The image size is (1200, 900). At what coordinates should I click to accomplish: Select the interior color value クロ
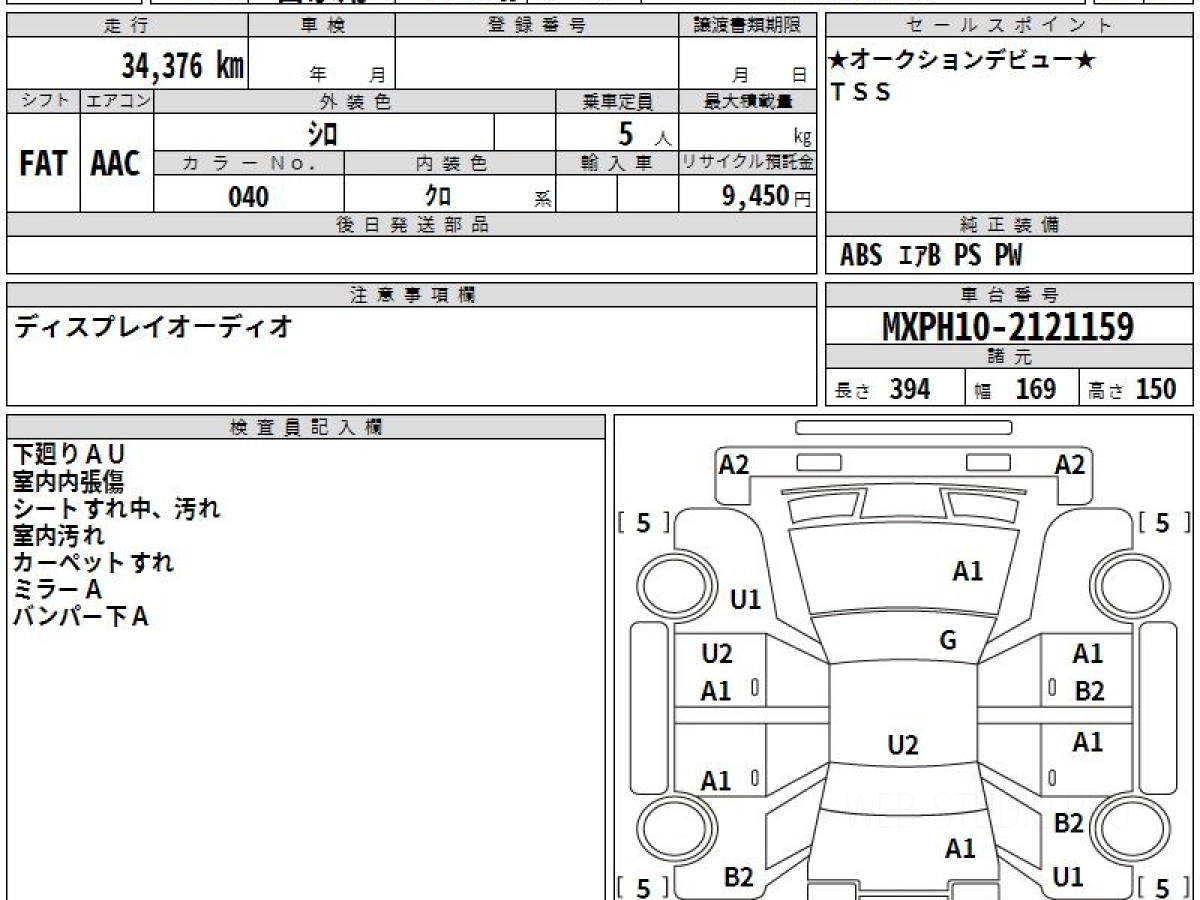point(439,196)
